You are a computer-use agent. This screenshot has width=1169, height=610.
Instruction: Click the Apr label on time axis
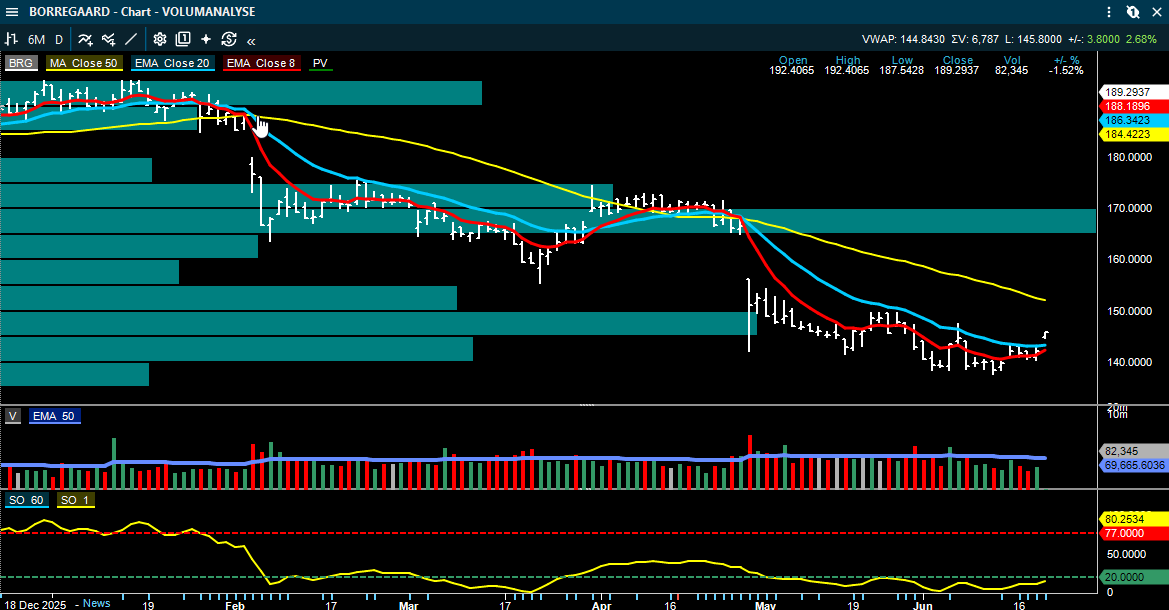[602, 605]
